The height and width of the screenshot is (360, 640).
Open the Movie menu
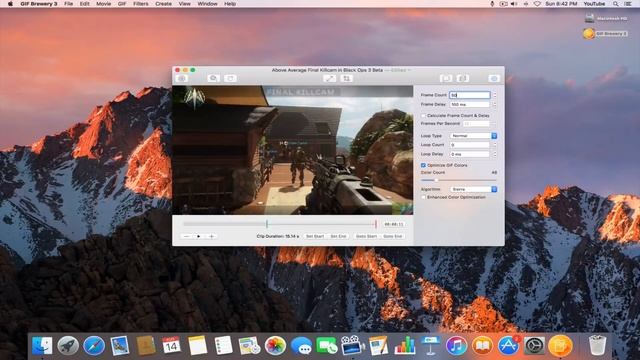click(104, 4)
